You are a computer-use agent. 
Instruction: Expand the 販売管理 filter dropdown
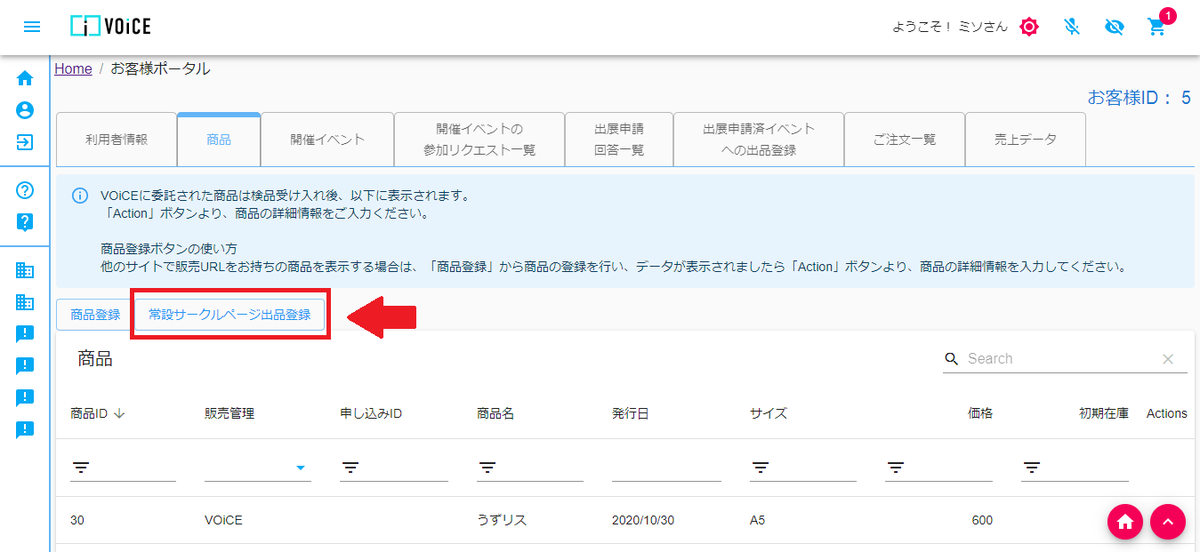point(300,468)
